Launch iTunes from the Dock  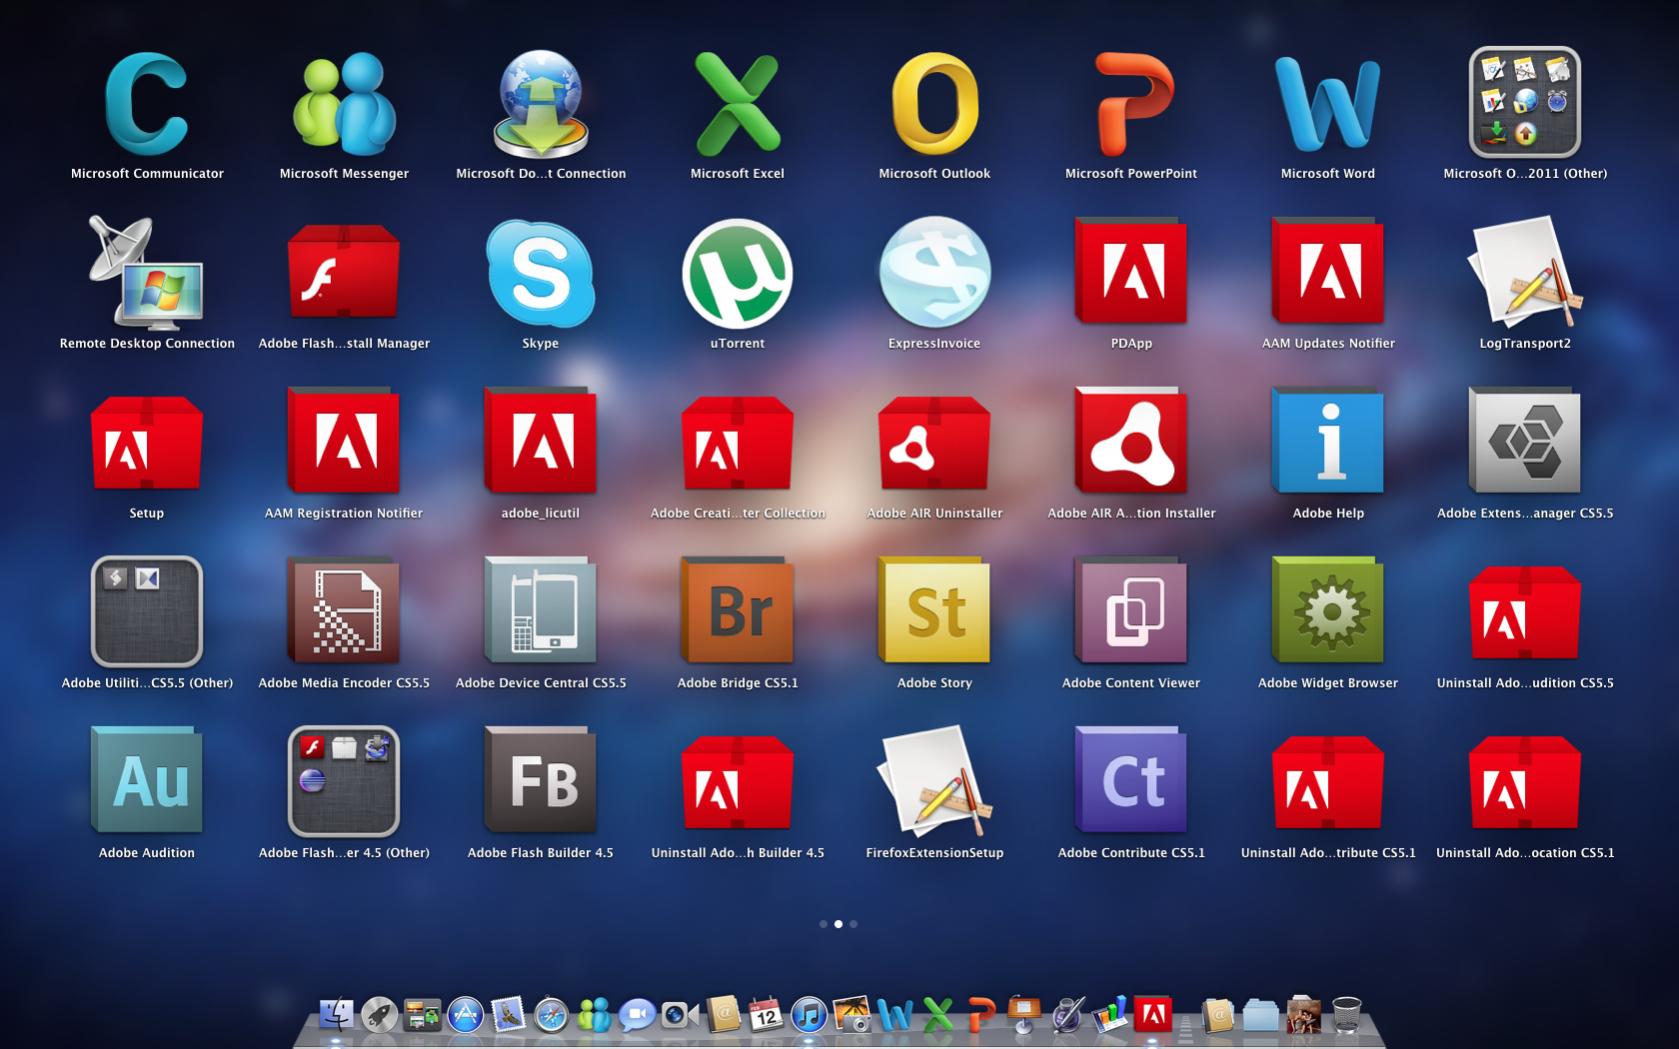point(808,1015)
